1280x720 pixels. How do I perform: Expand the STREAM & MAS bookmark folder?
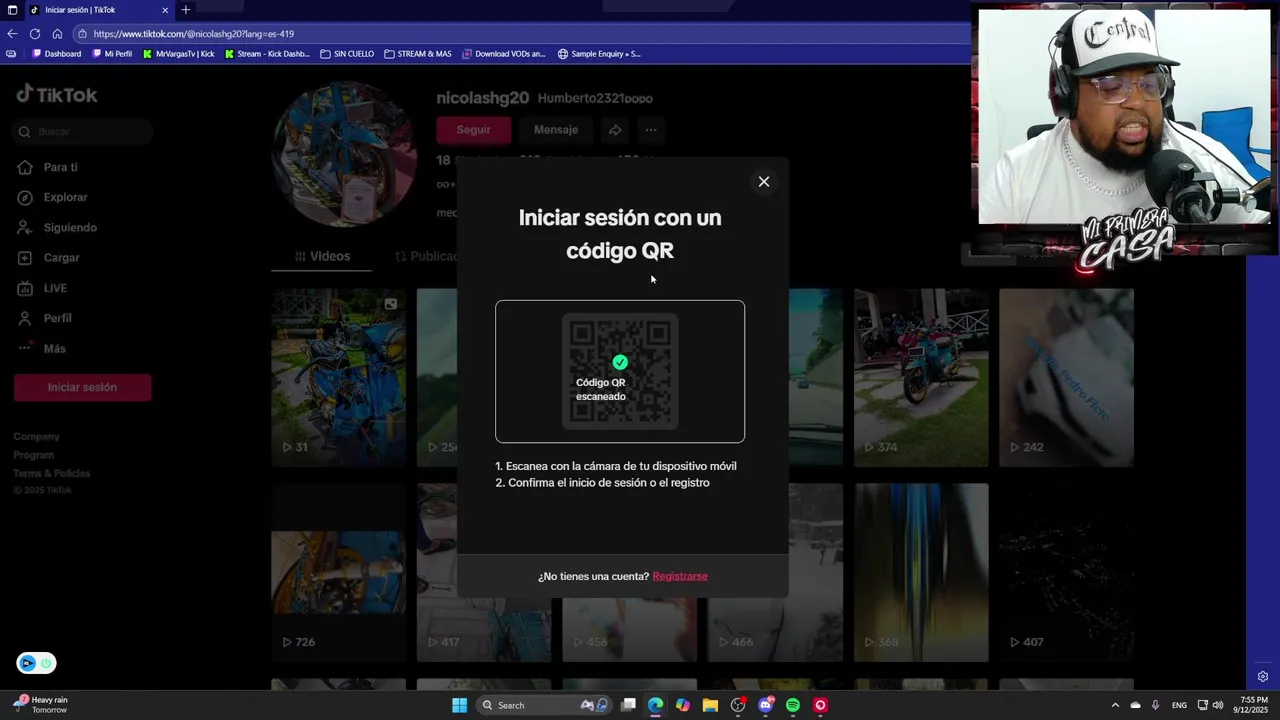coord(418,54)
